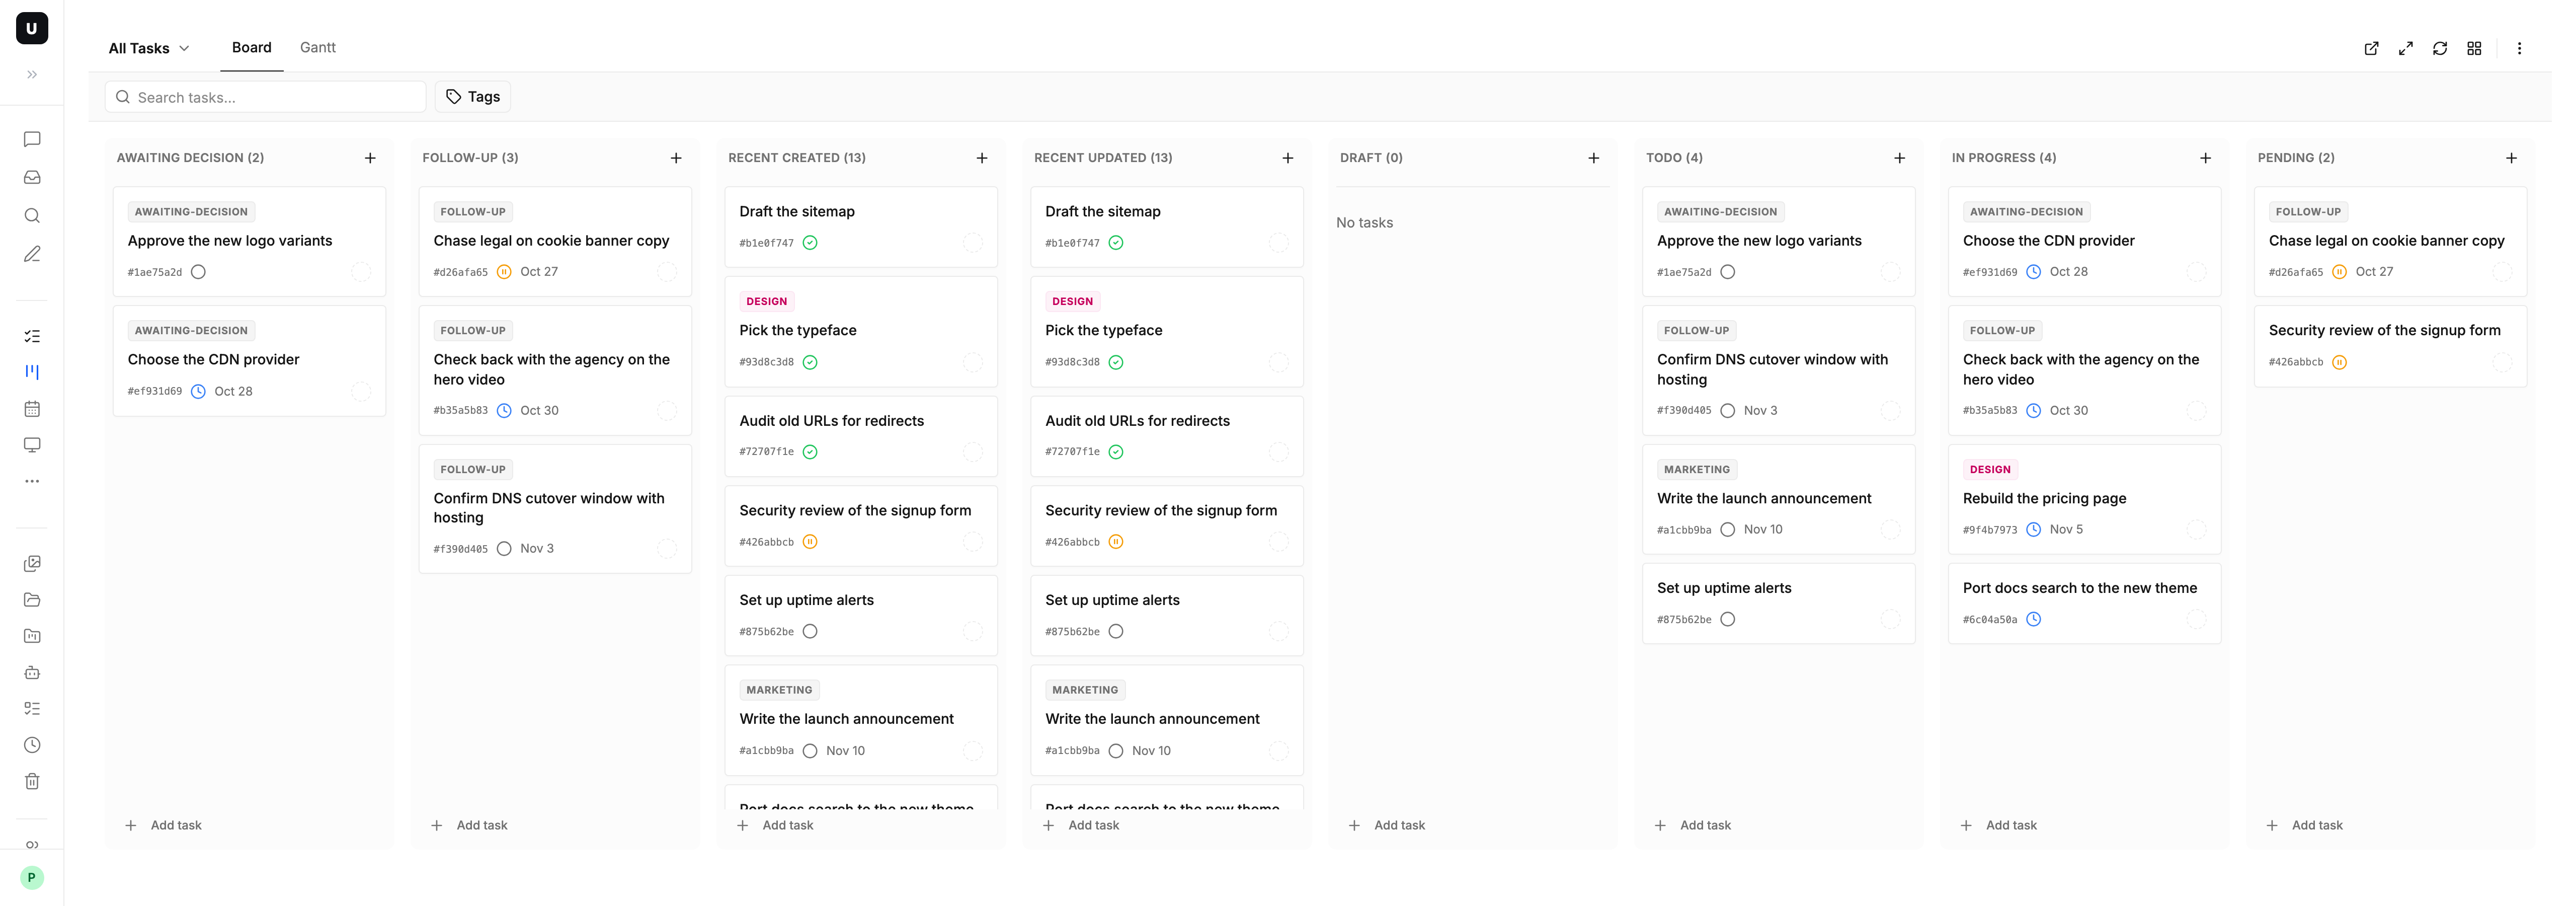Screen dimensions: 2576x906
Task: Select the Board tab
Action: (252, 47)
